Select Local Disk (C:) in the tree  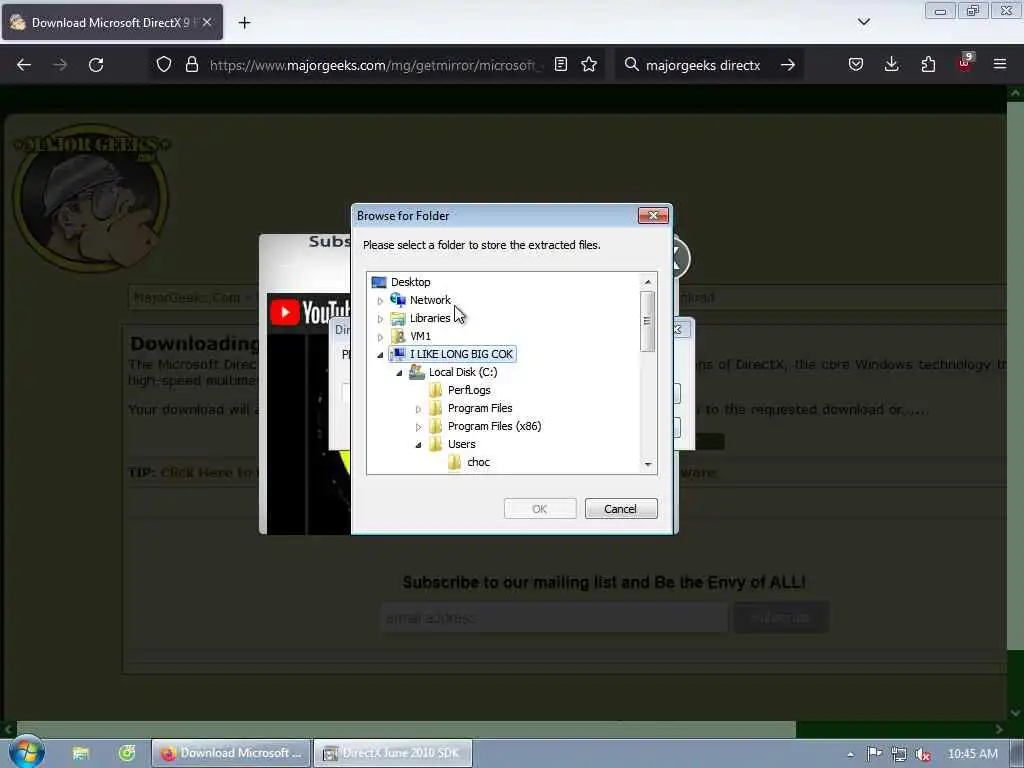coord(462,372)
